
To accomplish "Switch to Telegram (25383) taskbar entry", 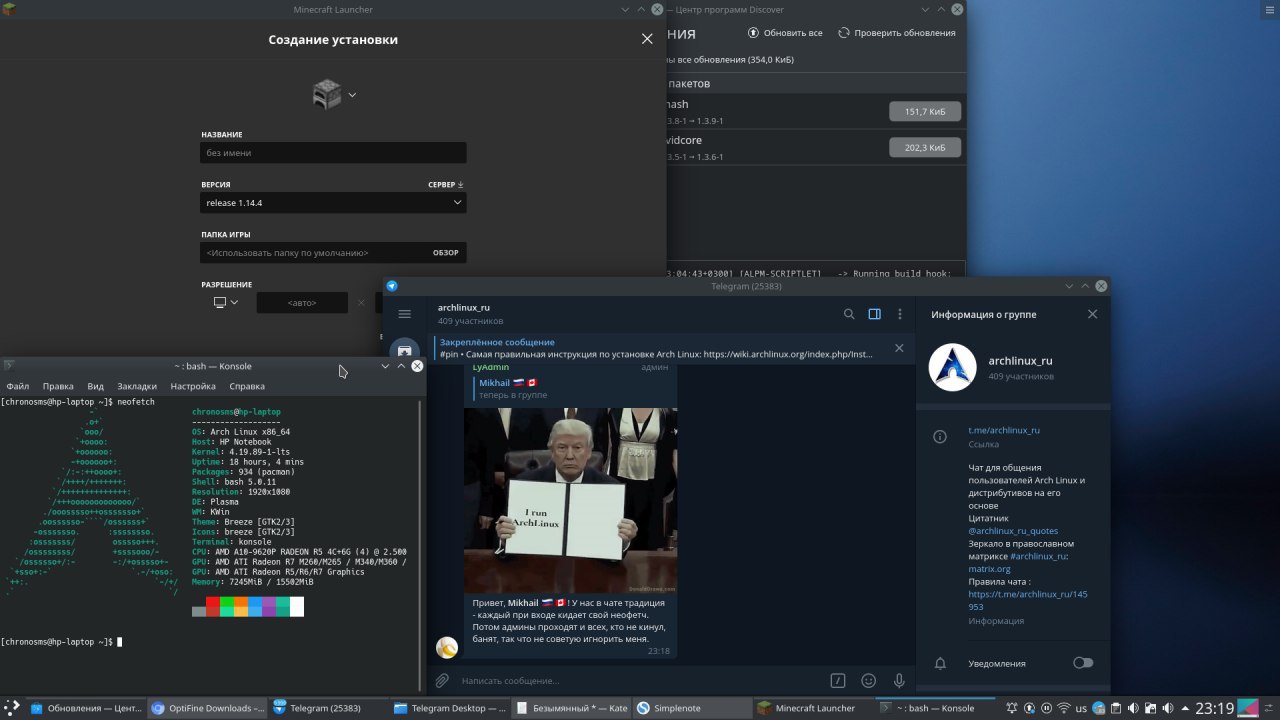I will tap(328, 708).
